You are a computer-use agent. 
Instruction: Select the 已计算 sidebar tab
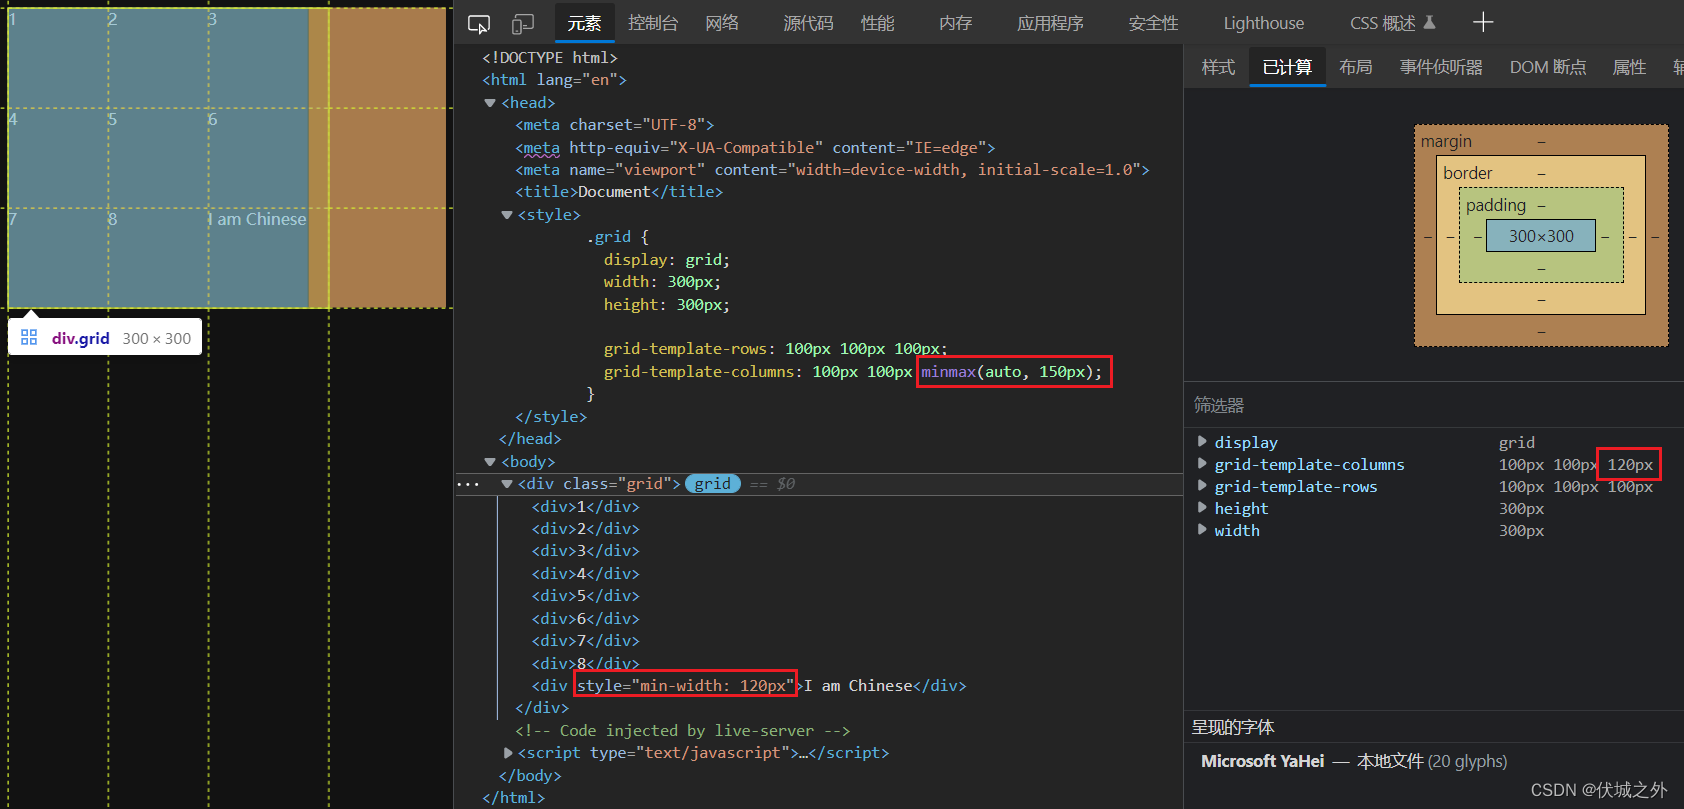click(x=1287, y=67)
